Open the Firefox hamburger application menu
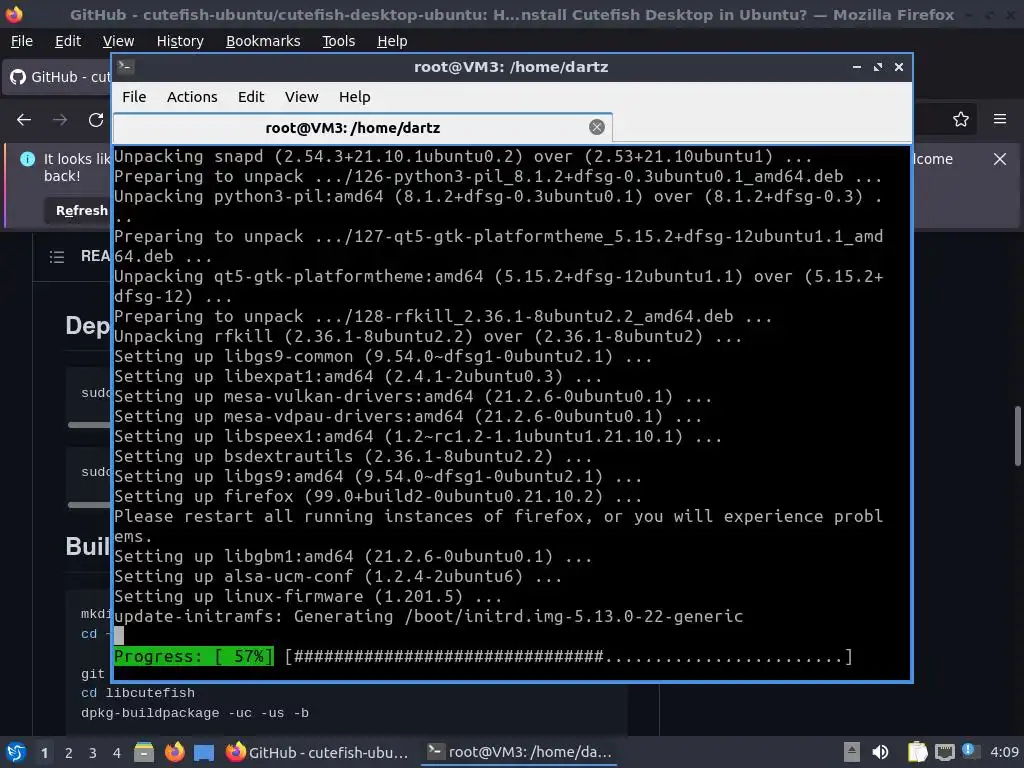 [x=1000, y=120]
